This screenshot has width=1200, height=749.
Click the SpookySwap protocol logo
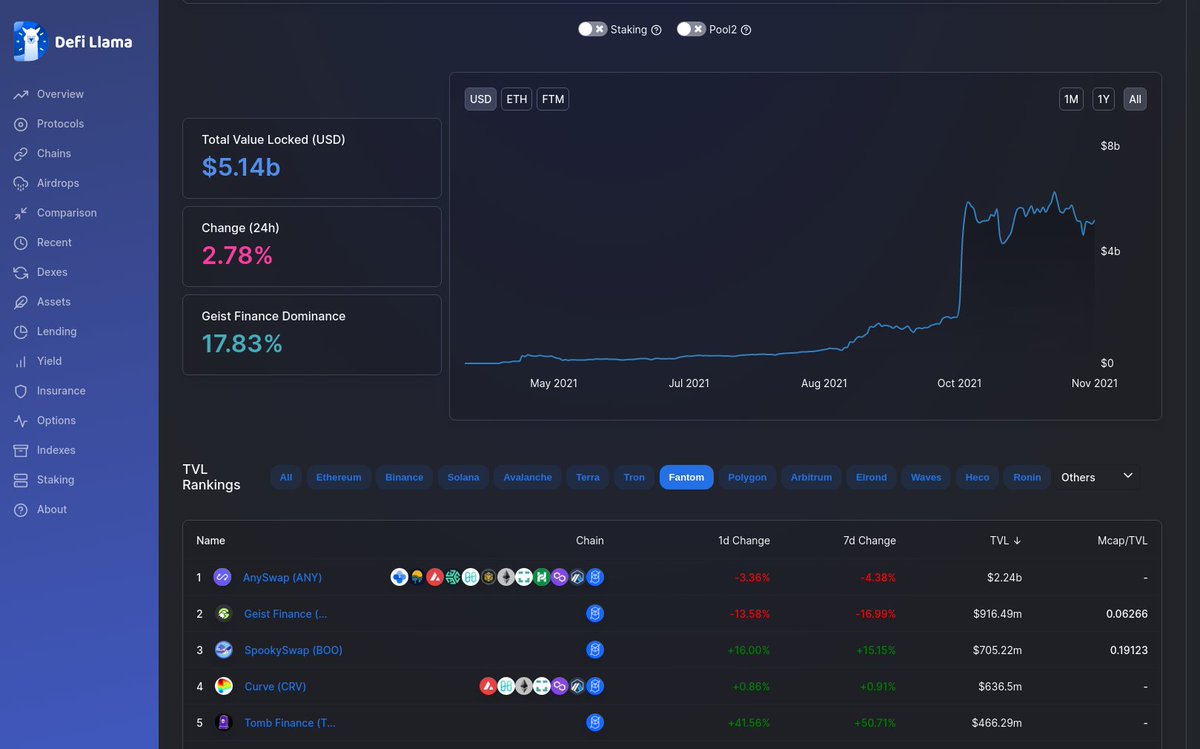(x=223, y=650)
